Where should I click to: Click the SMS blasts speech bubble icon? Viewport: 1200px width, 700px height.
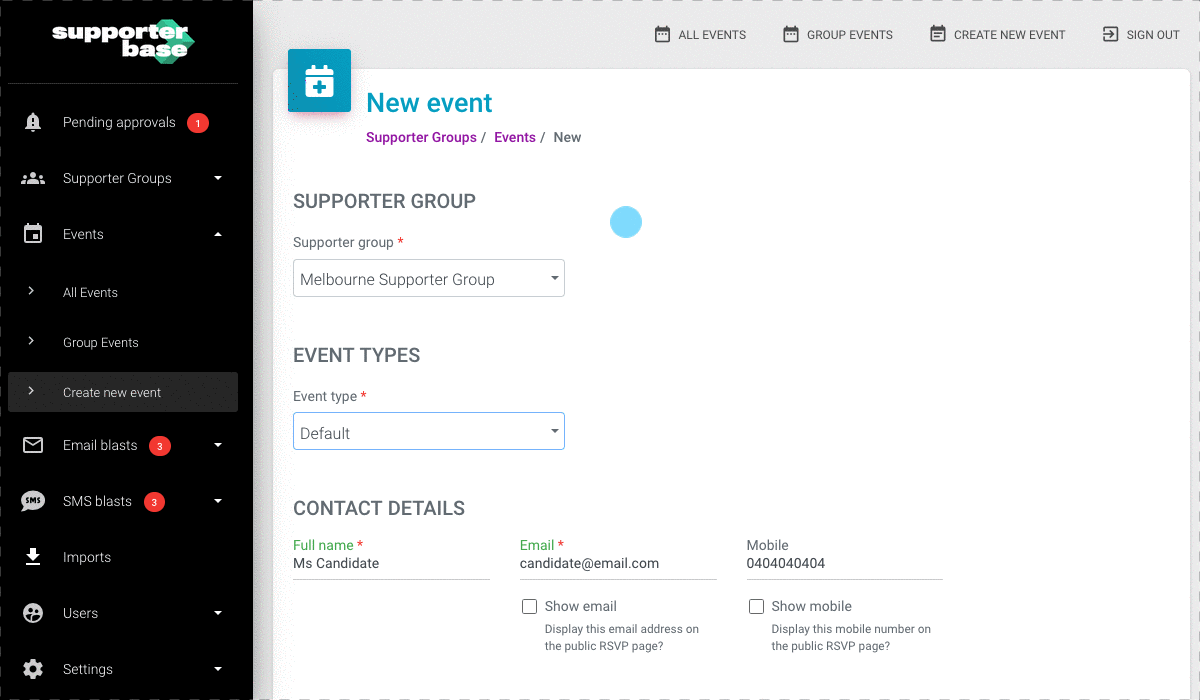tap(33, 501)
